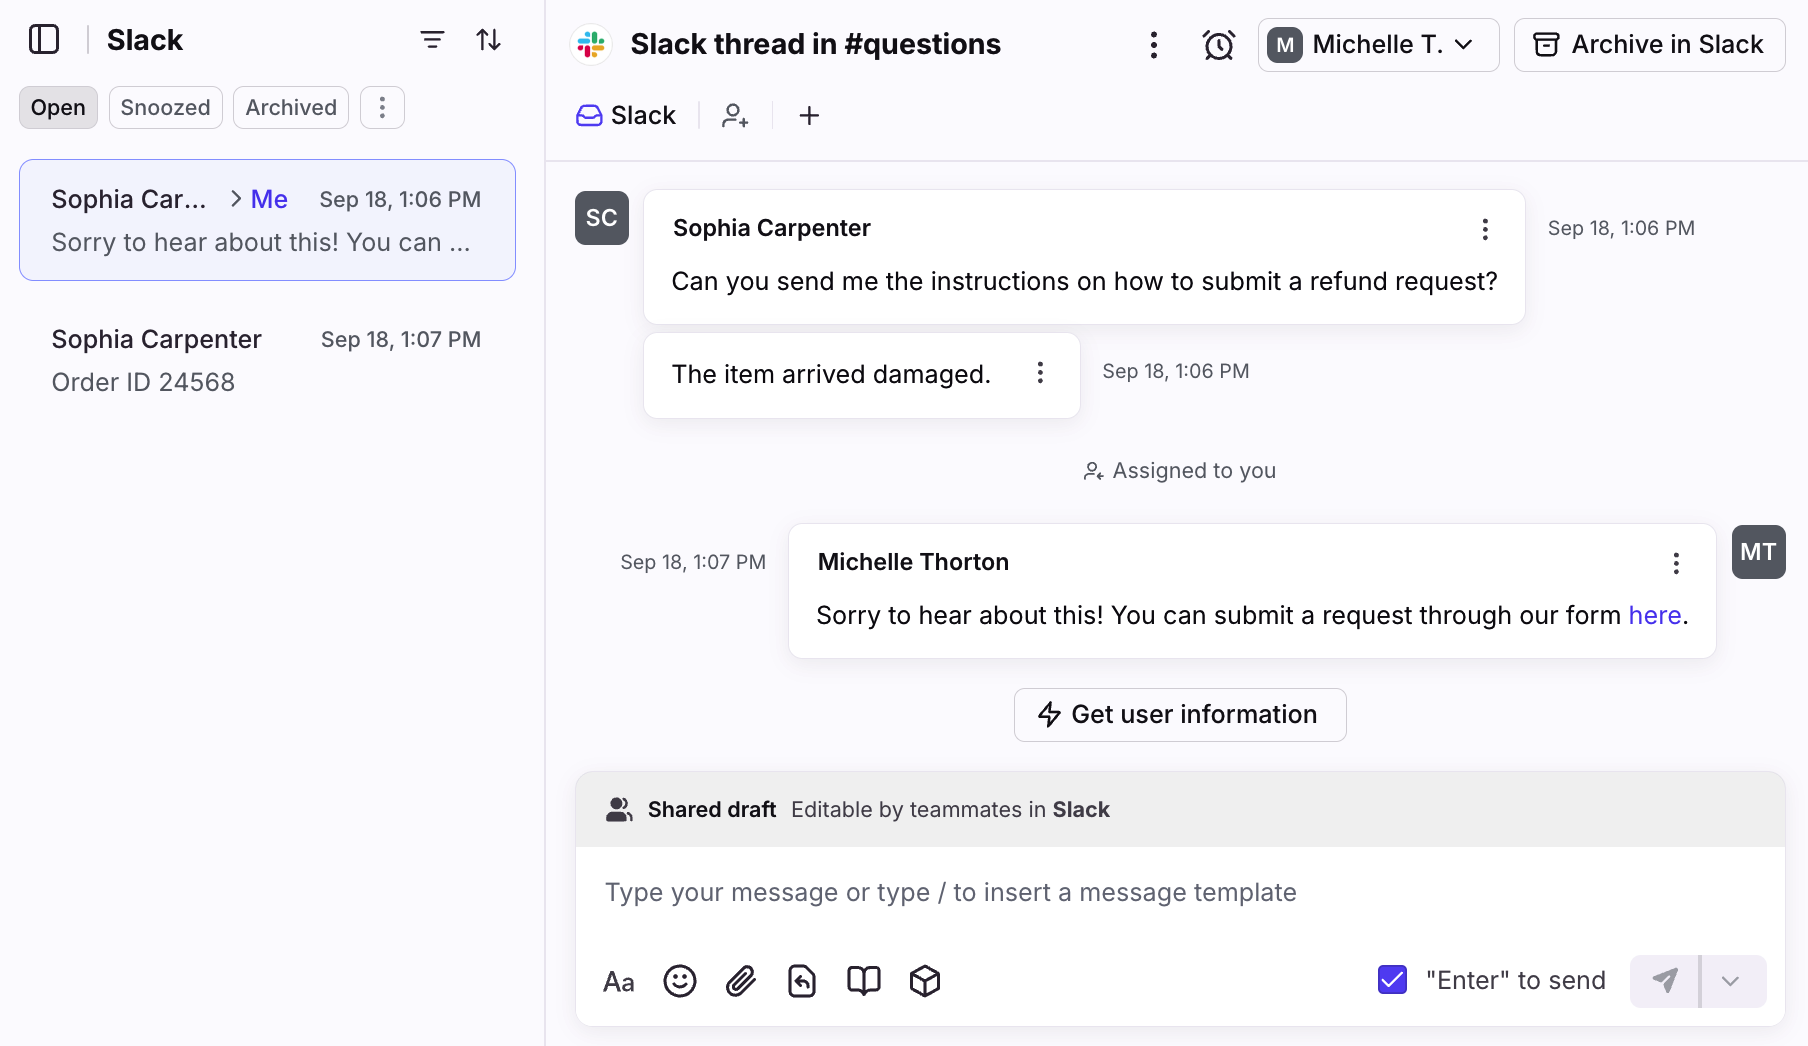The width and height of the screenshot is (1808, 1046).
Task: Toggle text formatting Aa option
Action: [619, 982]
